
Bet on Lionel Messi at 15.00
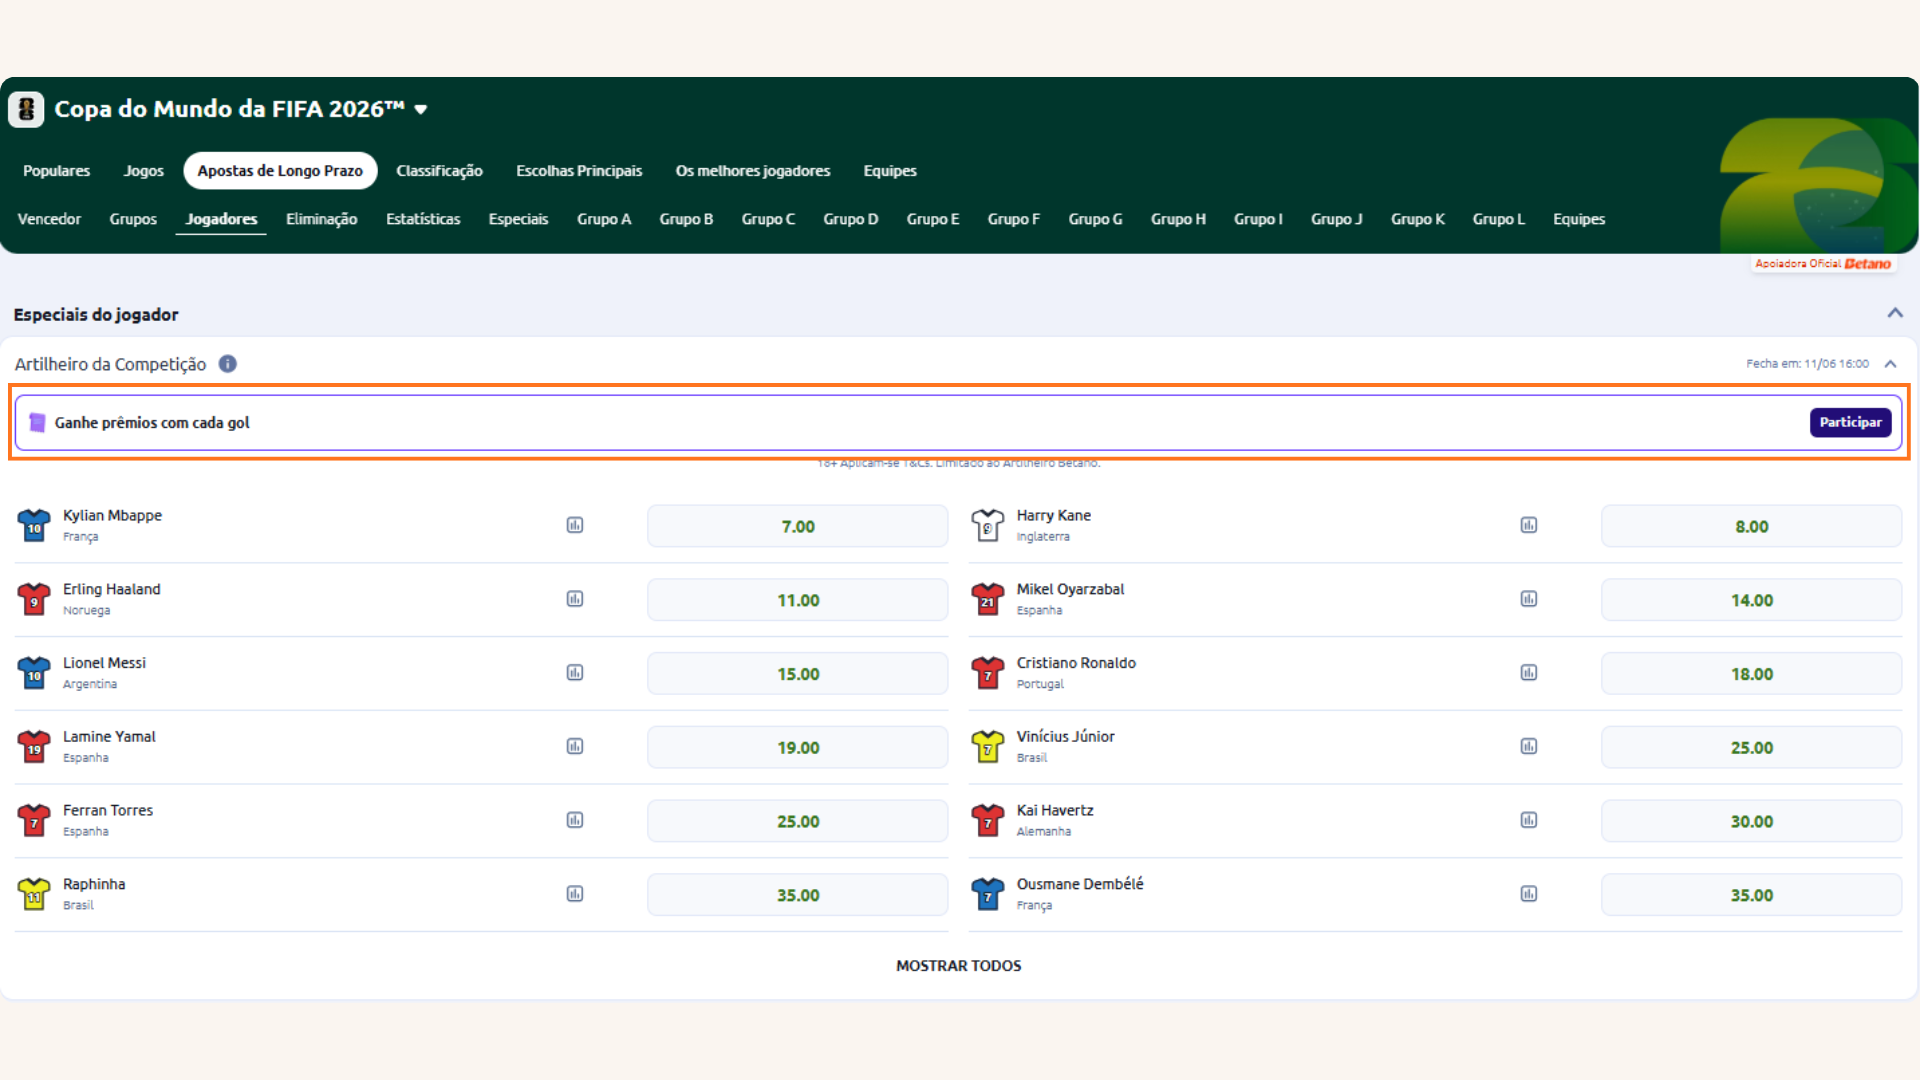point(798,674)
